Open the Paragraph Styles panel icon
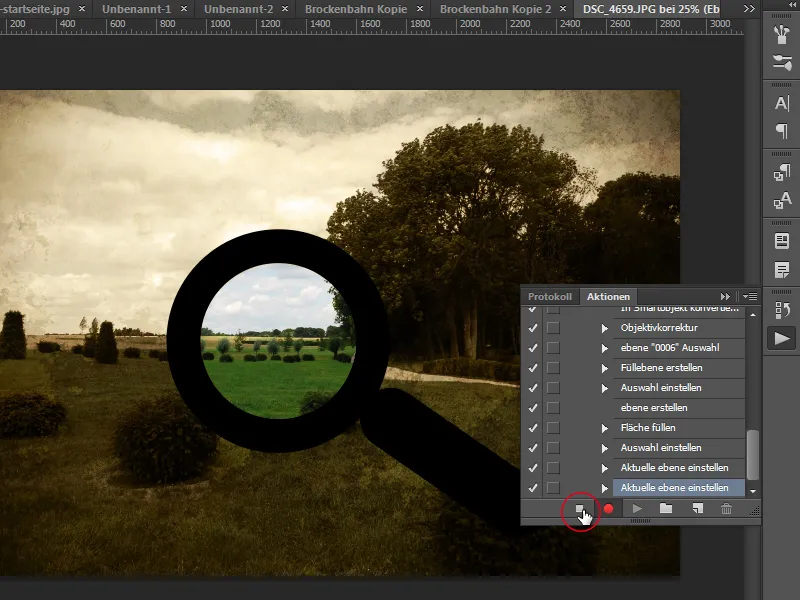Image resolution: width=800 pixels, height=600 pixels. click(782, 172)
